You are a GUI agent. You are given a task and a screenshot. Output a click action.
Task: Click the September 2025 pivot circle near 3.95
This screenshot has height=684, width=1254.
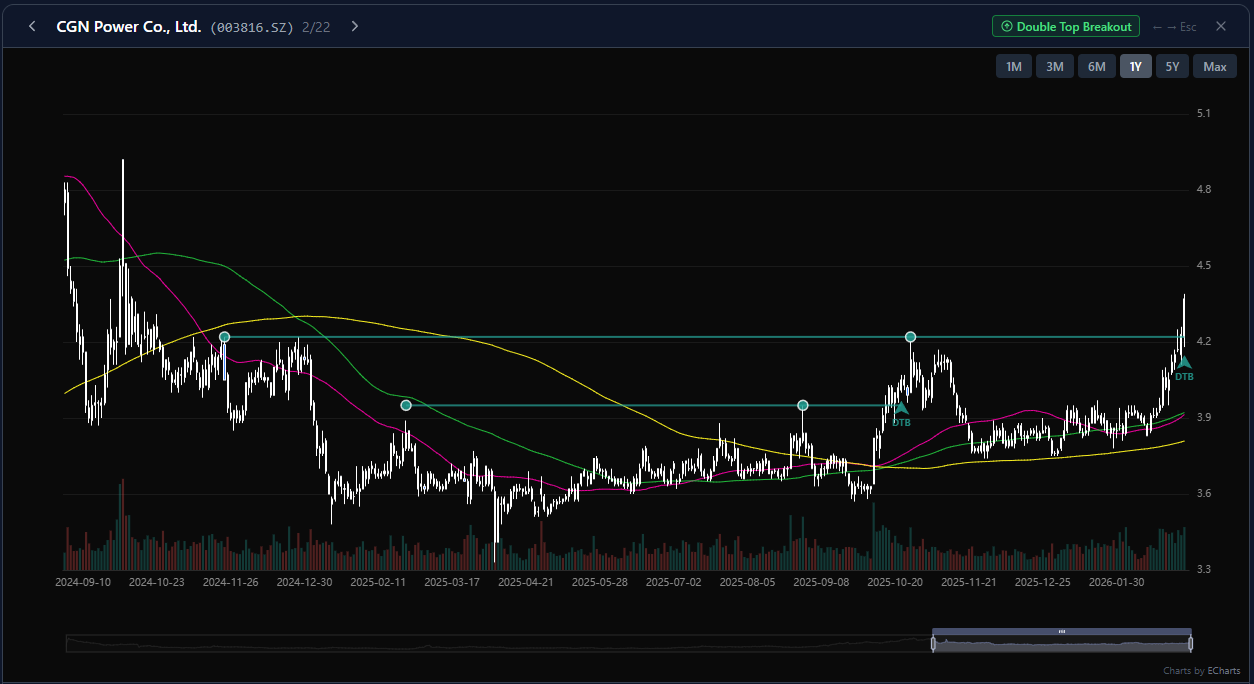(x=802, y=405)
